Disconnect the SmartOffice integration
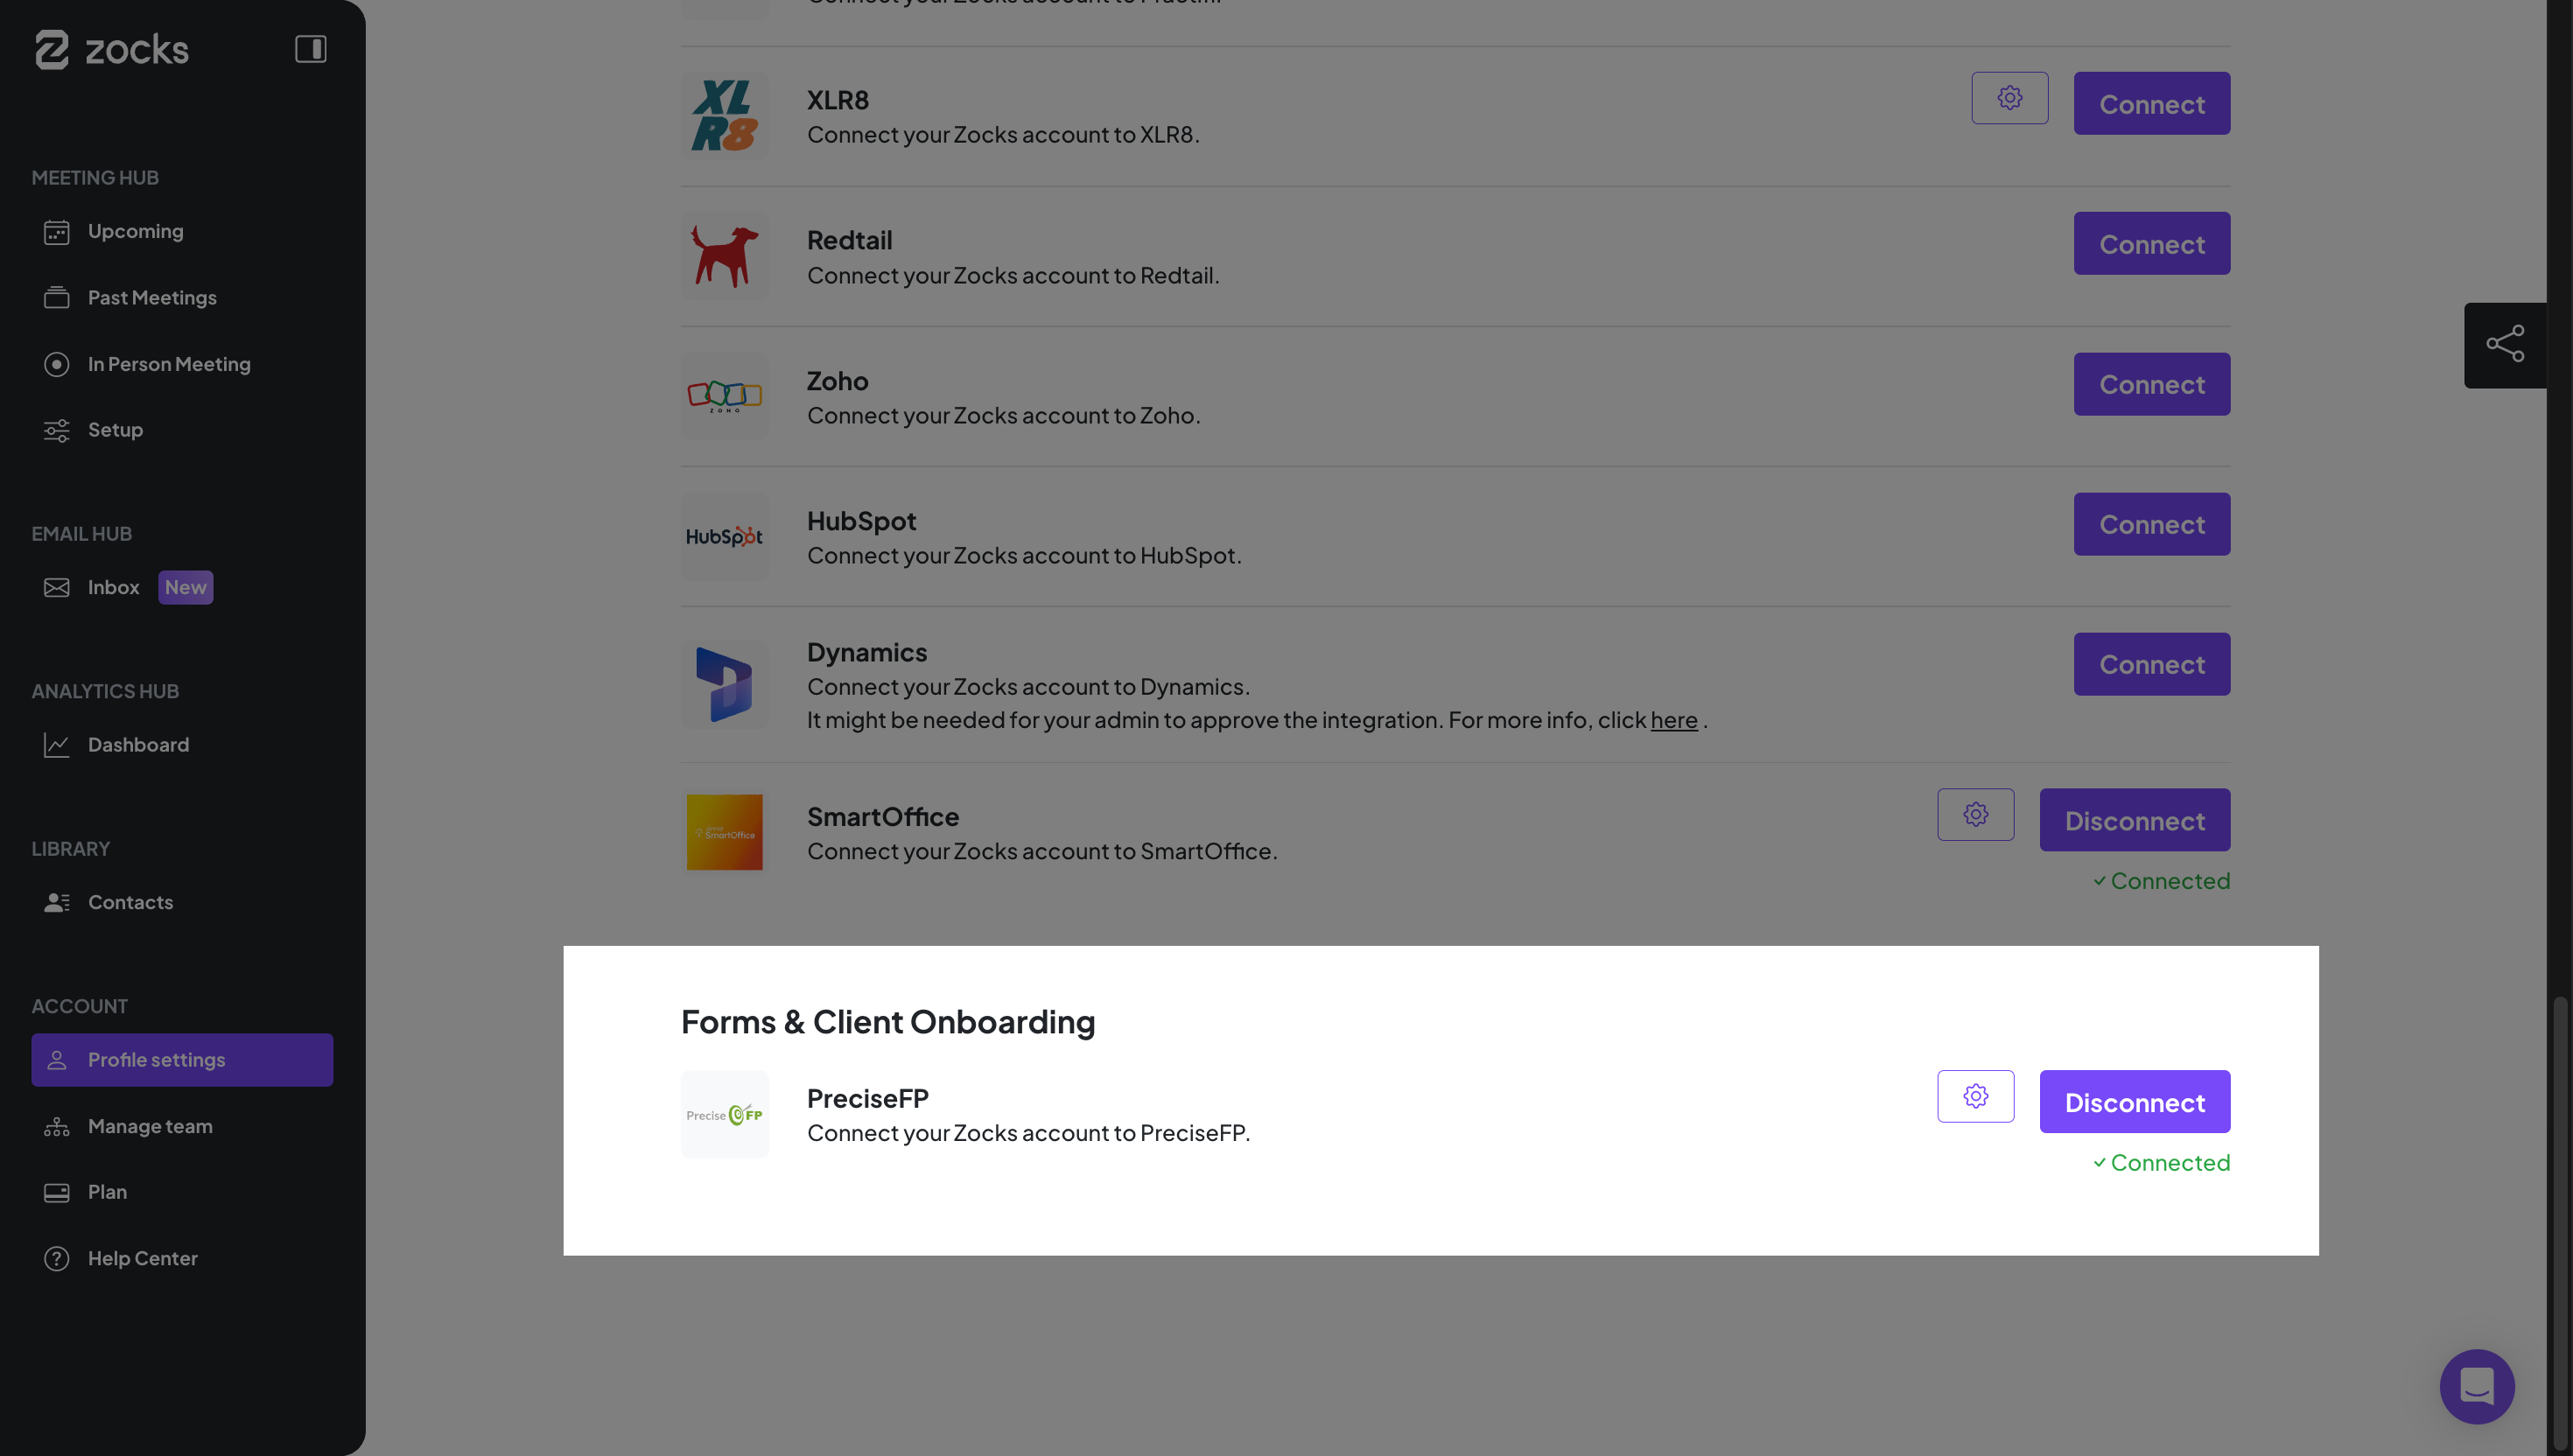This screenshot has height=1456, width=2573. tap(2134, 820)
